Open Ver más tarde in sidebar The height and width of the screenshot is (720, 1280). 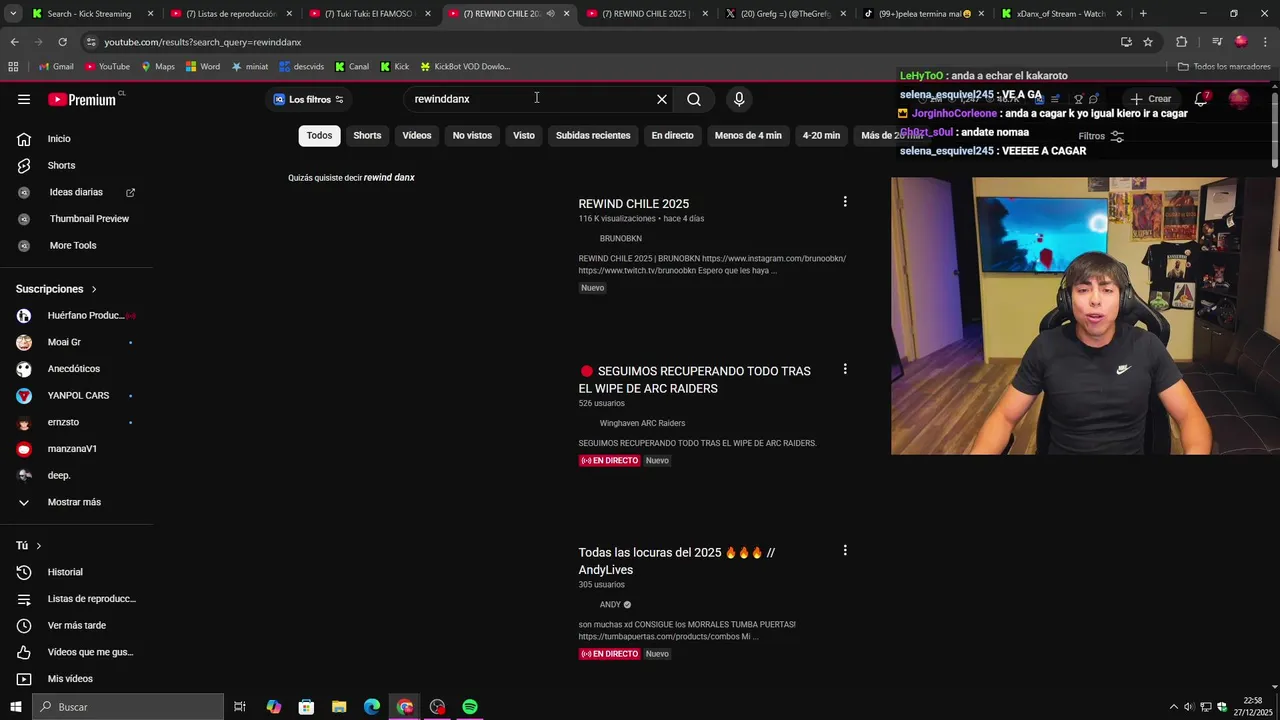76,625
